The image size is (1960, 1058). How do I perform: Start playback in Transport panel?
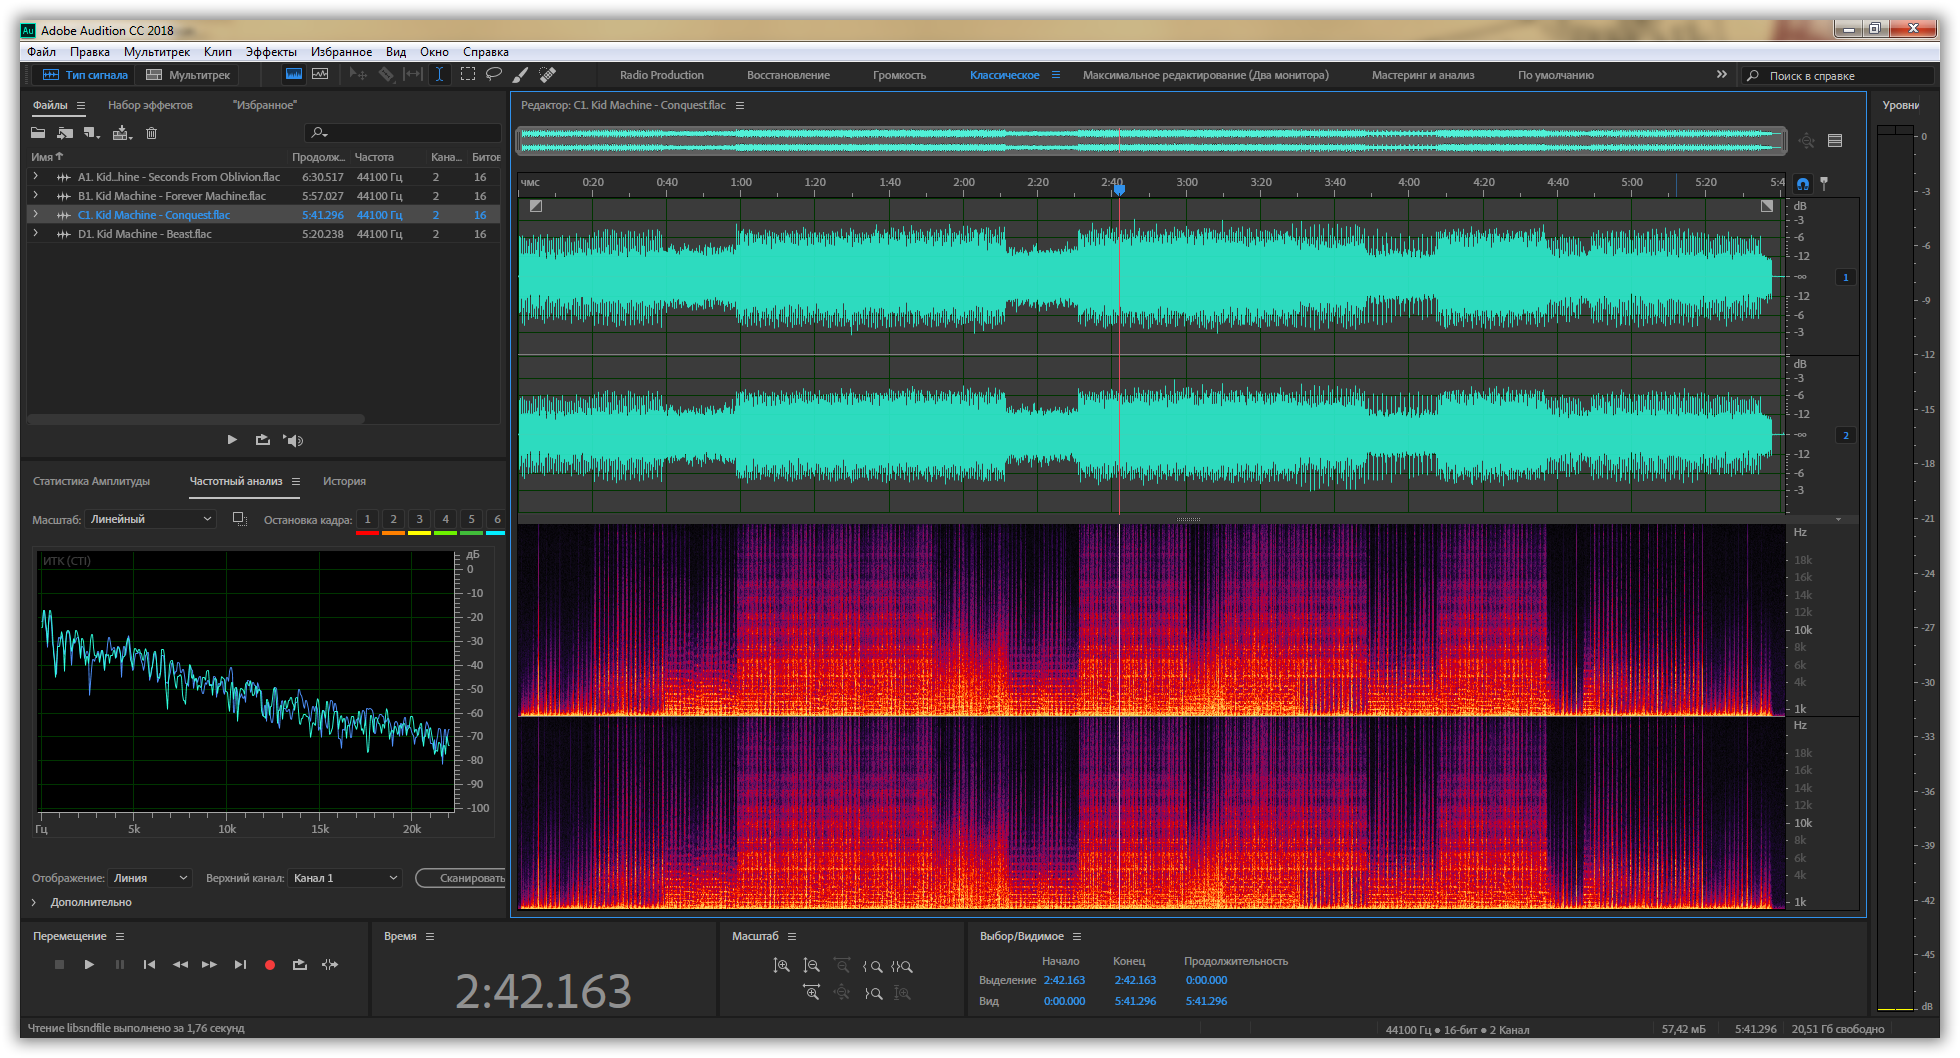coord(89,965)
